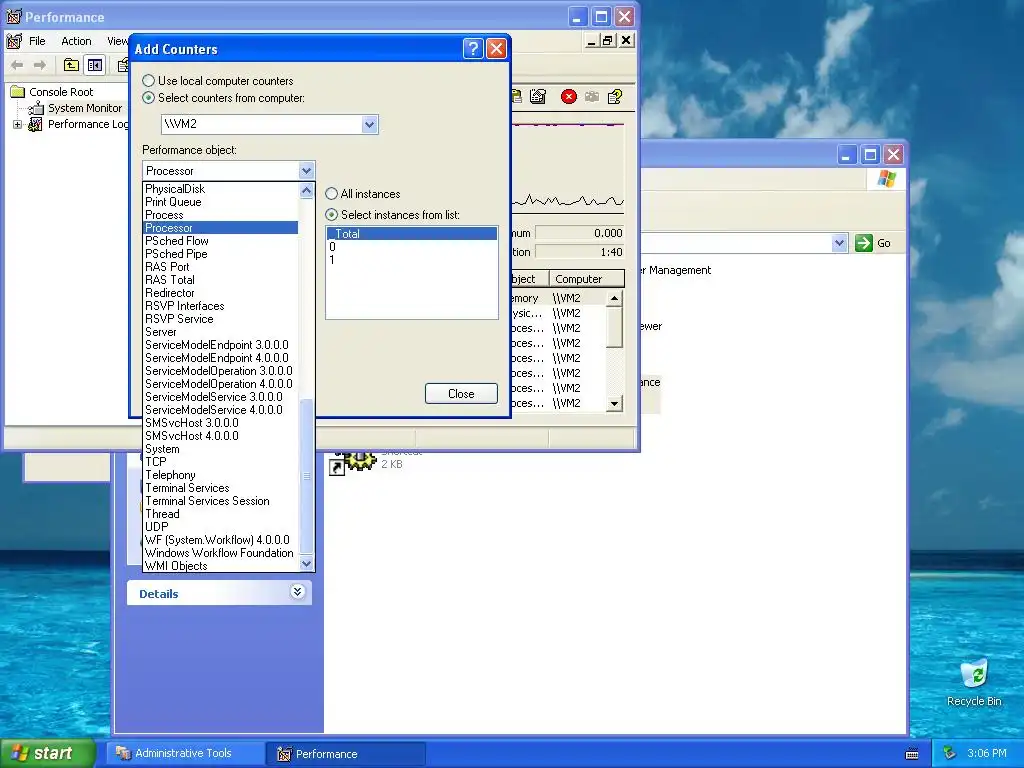Choose Redirector in the object list
Viewport: 1024px width, 768px height.
coord(220,293)
